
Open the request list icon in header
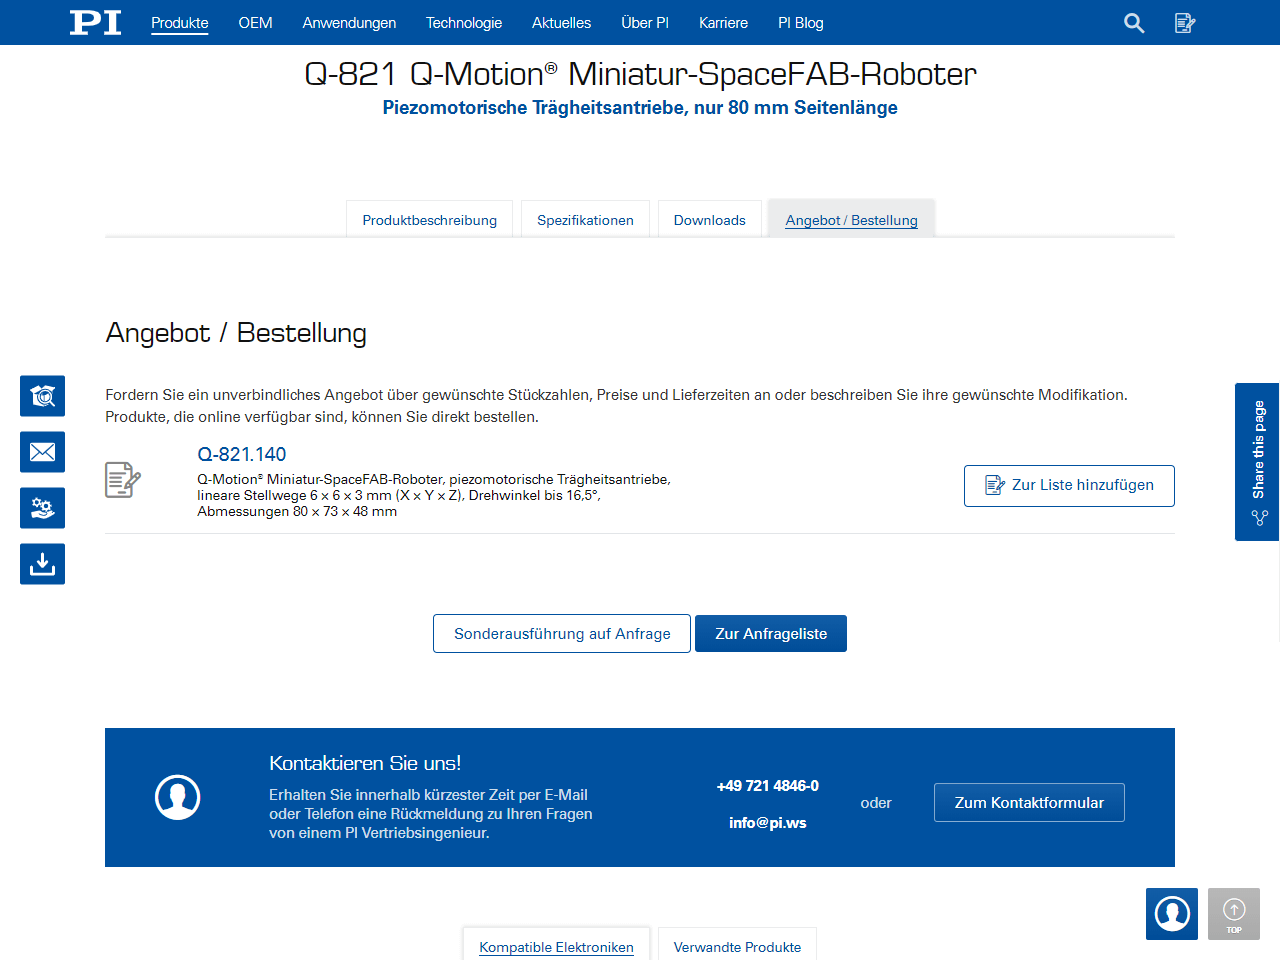1185,23
